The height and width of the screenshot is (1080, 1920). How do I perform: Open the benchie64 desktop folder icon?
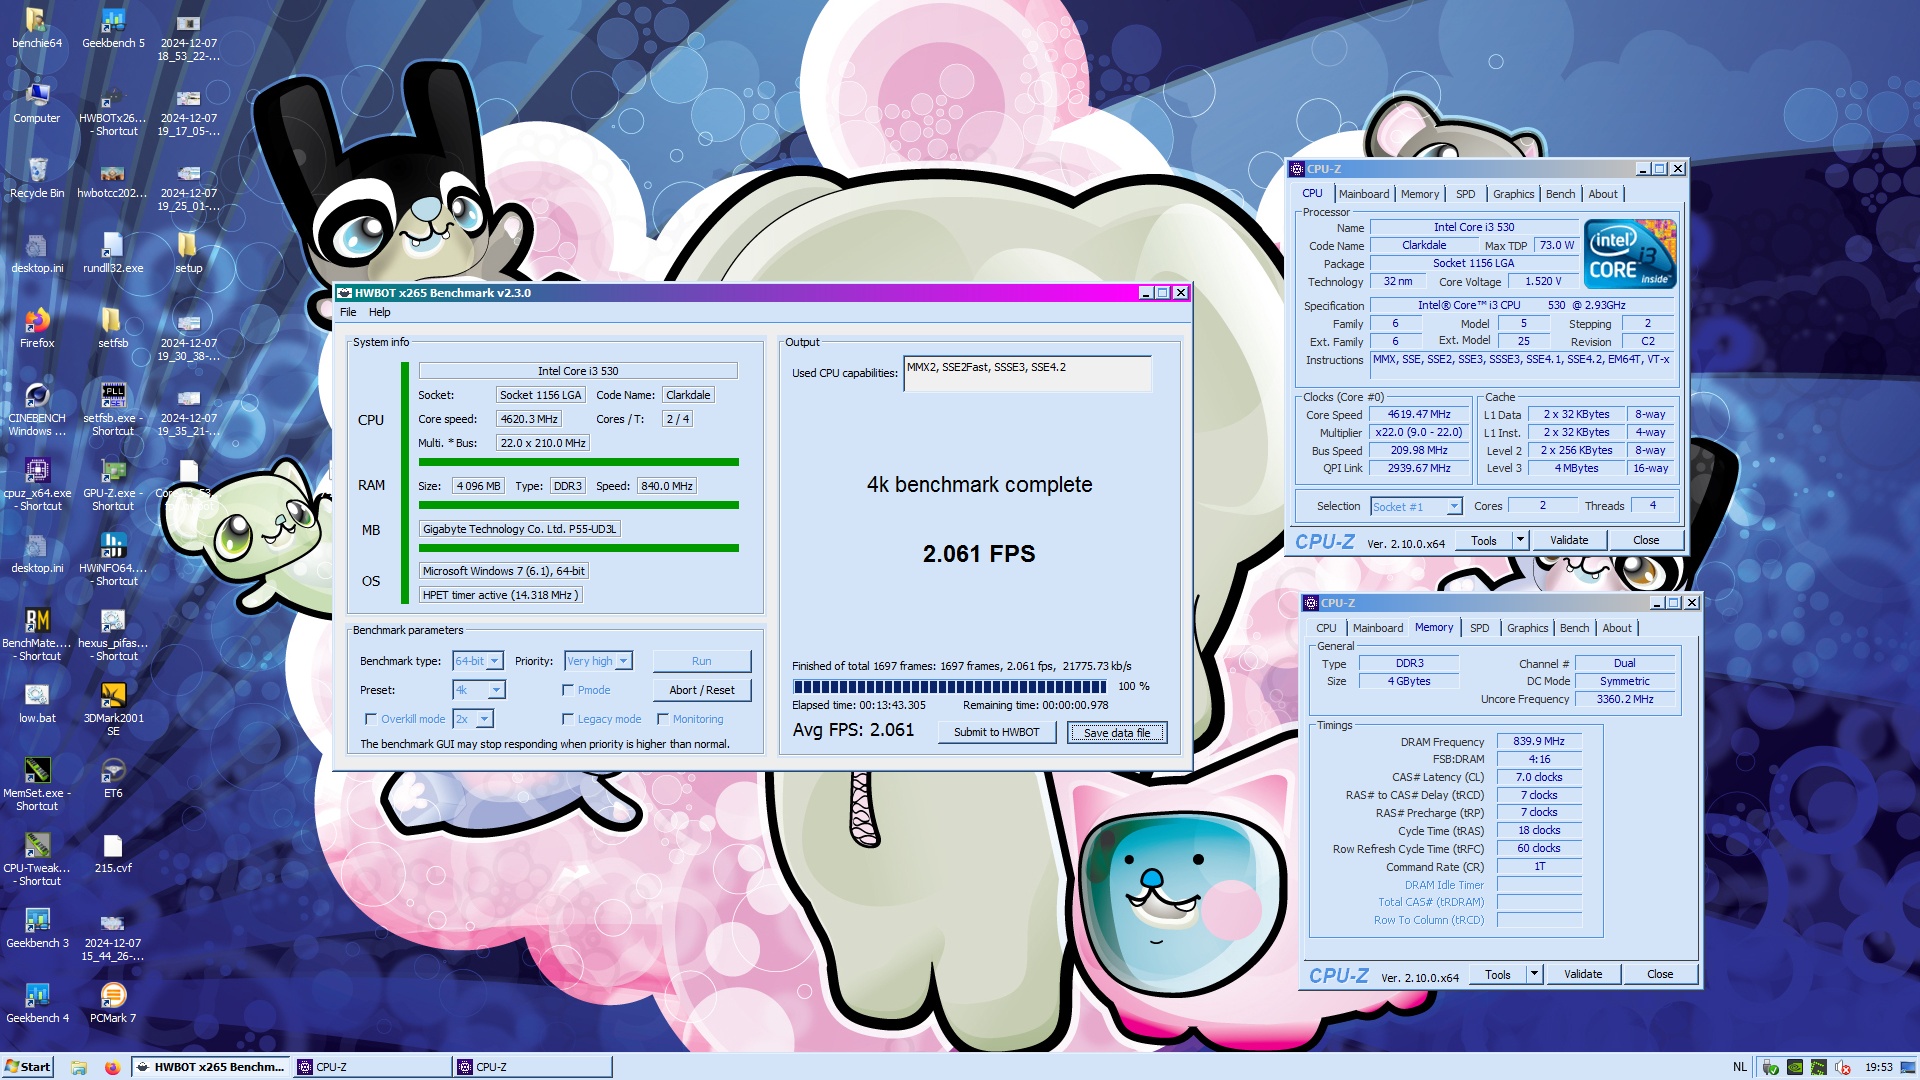click(x=37, y=28)
